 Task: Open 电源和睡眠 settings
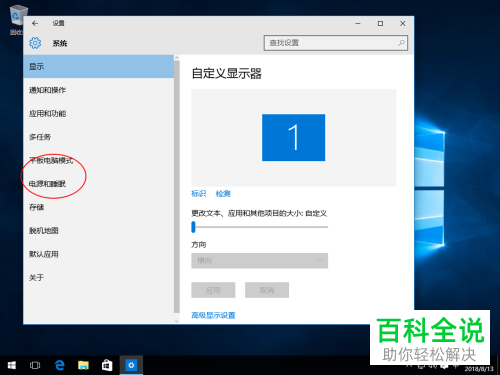99,184
